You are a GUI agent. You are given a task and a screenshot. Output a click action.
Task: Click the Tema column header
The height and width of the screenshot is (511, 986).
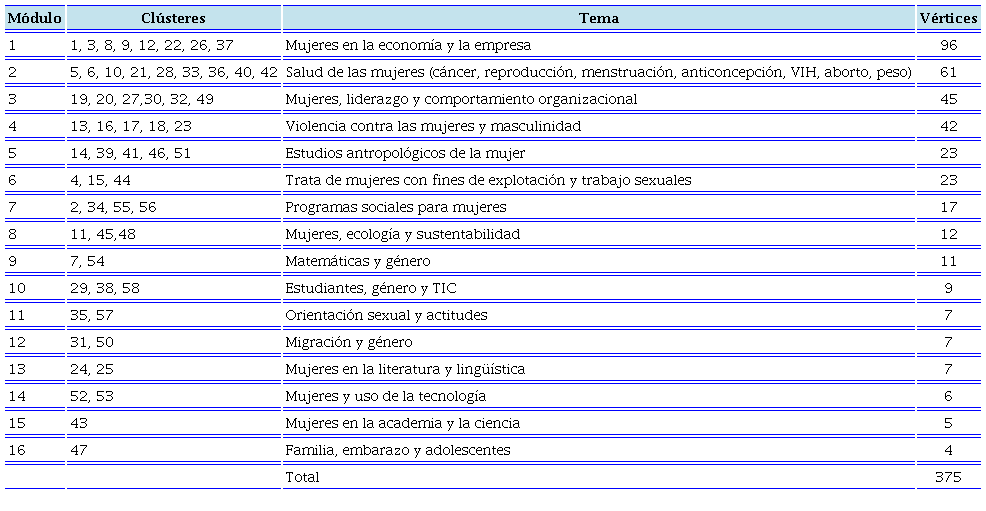point(598,18)
